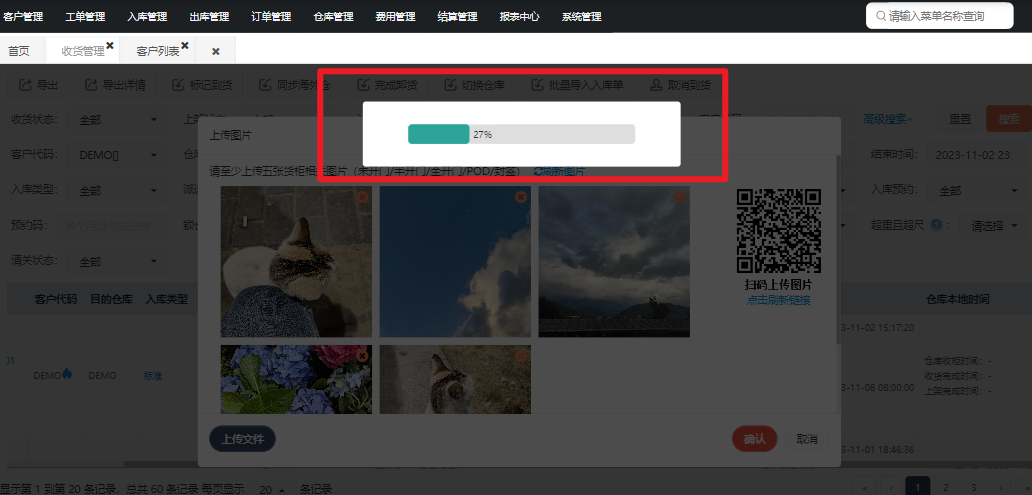Open the 仓库管理 menu
The height and width of the screenshot is (495, 1032).
pyautogui.click(x=334, y=16)
